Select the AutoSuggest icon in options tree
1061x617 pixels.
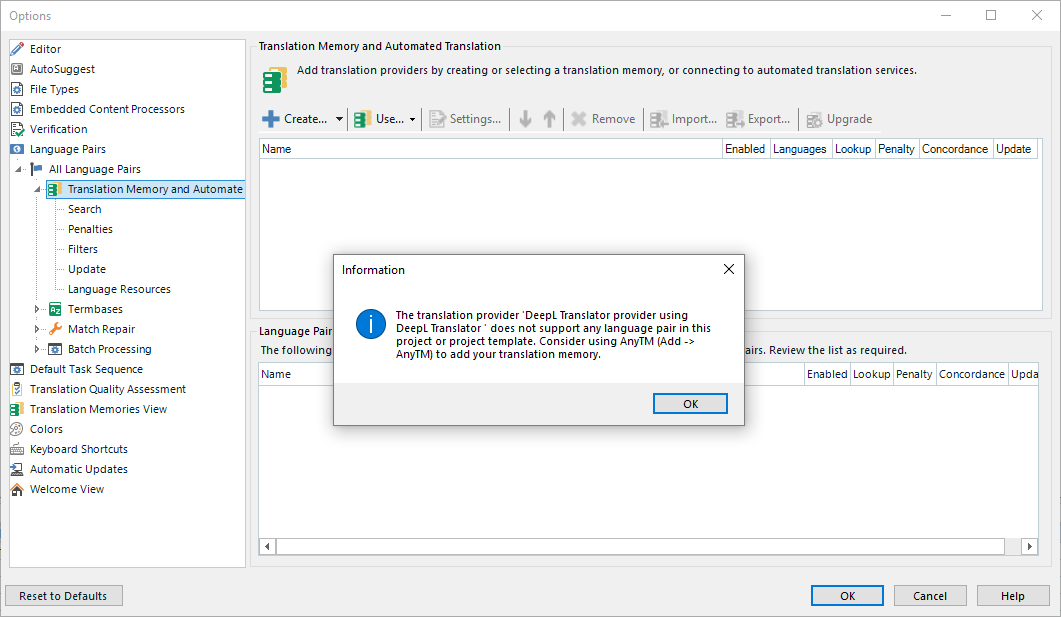tap(17, 69)
